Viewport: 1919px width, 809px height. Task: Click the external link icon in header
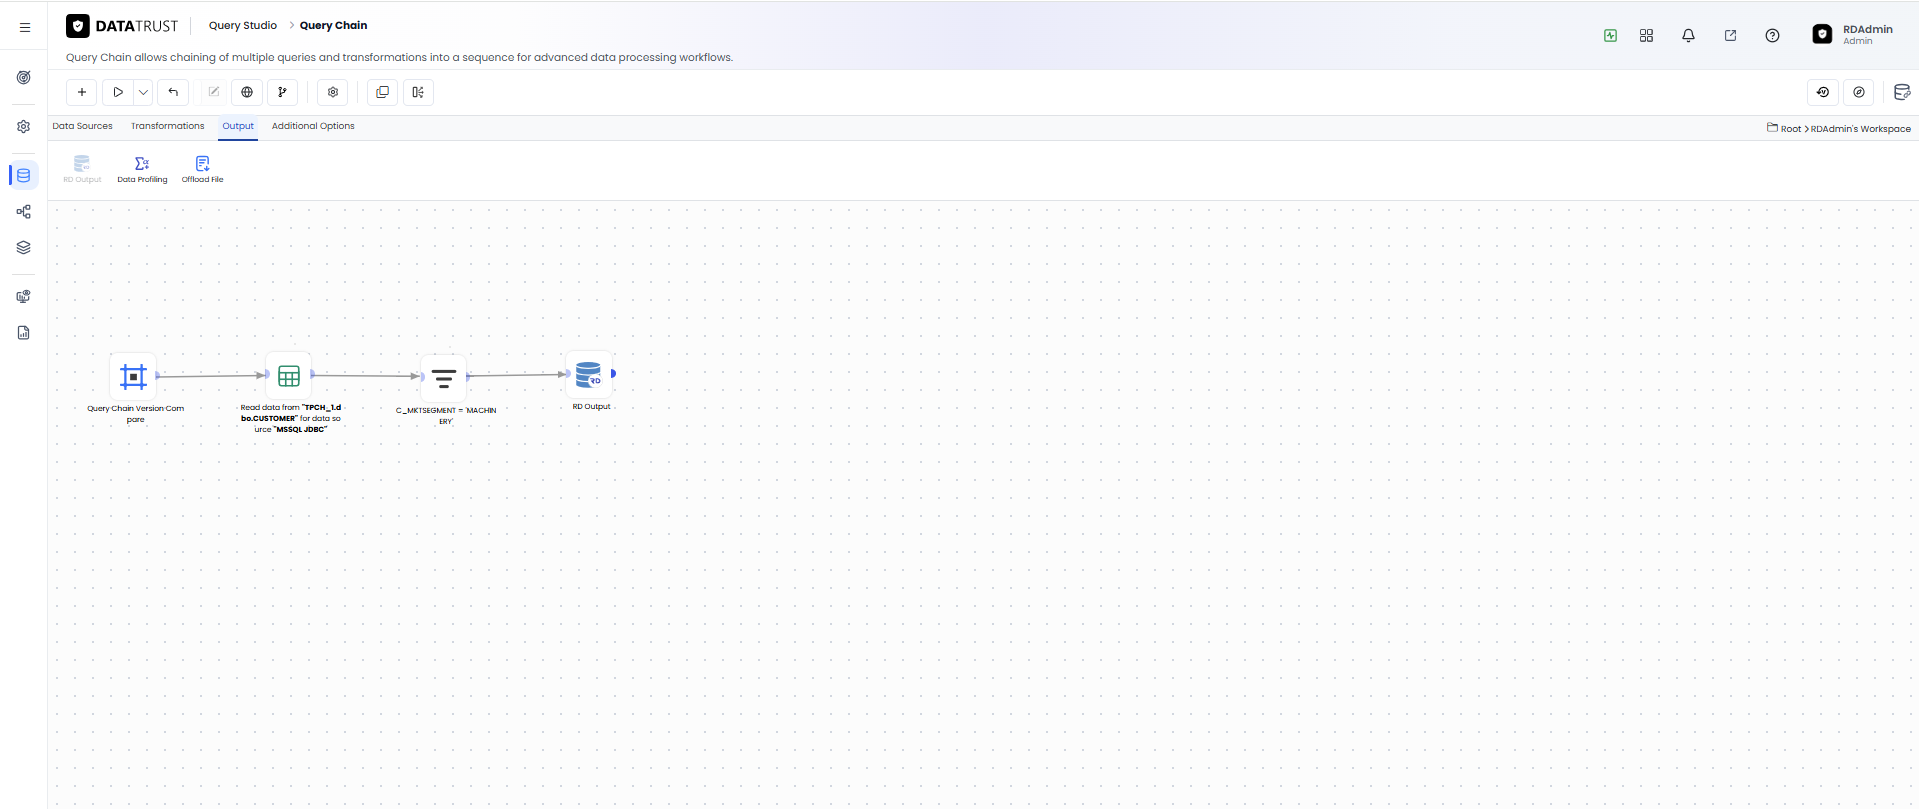pyautogui.click(x=1730, y=36)
